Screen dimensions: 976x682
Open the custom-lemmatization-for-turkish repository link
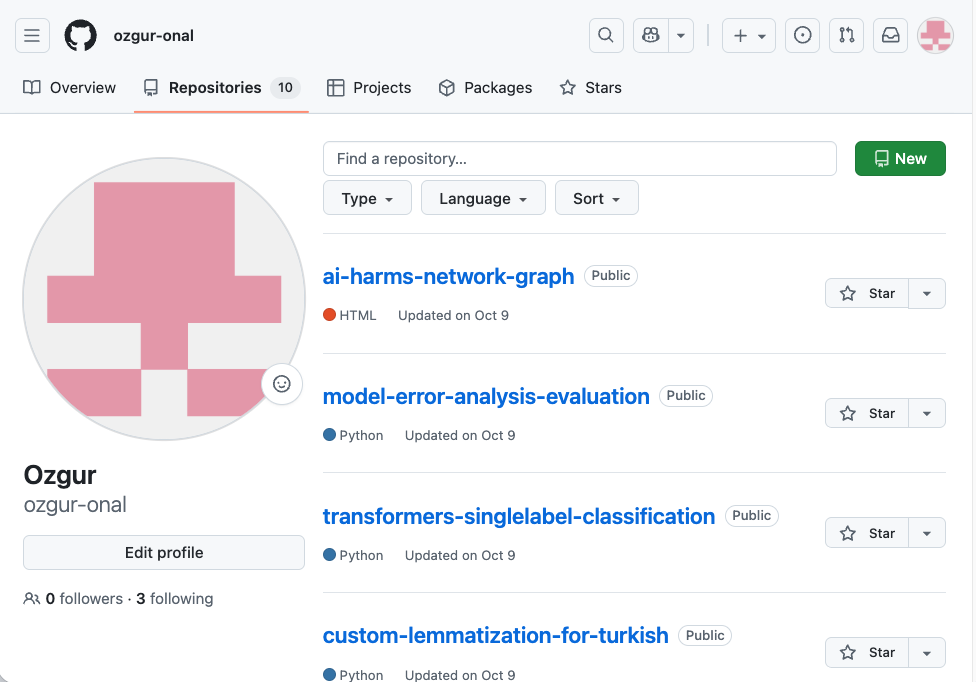[495, 635]
